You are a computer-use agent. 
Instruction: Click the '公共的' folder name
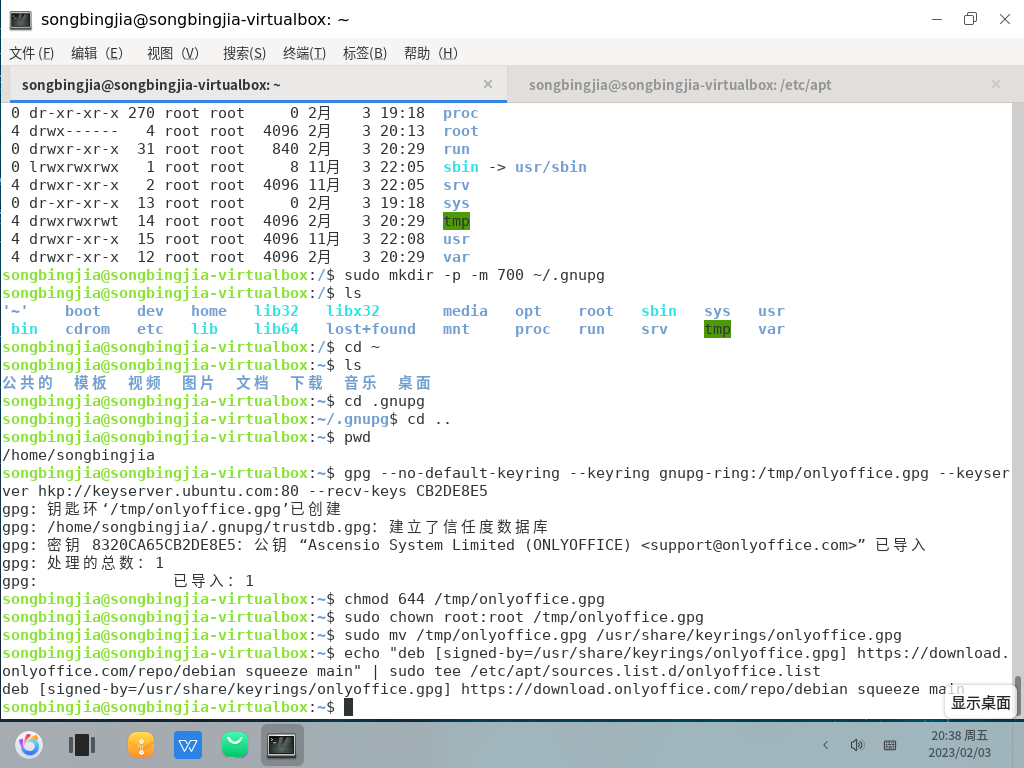[27, 383]
